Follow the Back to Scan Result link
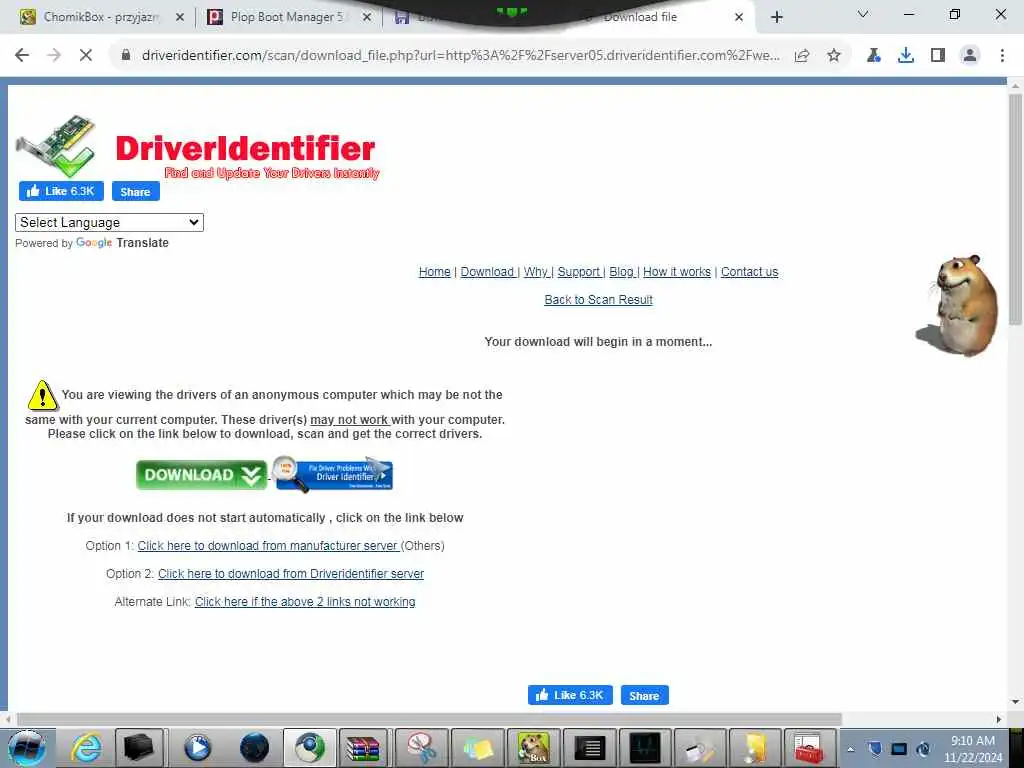Image resolution: width=1024 pixels, height=768 pixels. pyautogui.click(x=598, y=300)
